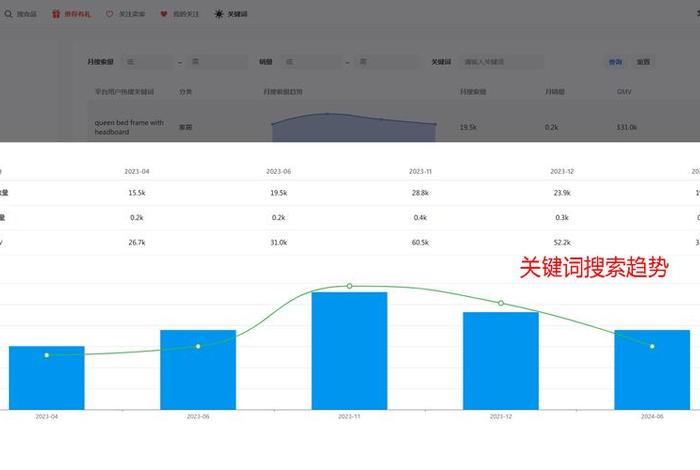Click the green line data point on 2024-06 bar
This screenshot has height=470, width=700.
pyautogui.click(x=652, y=346)
